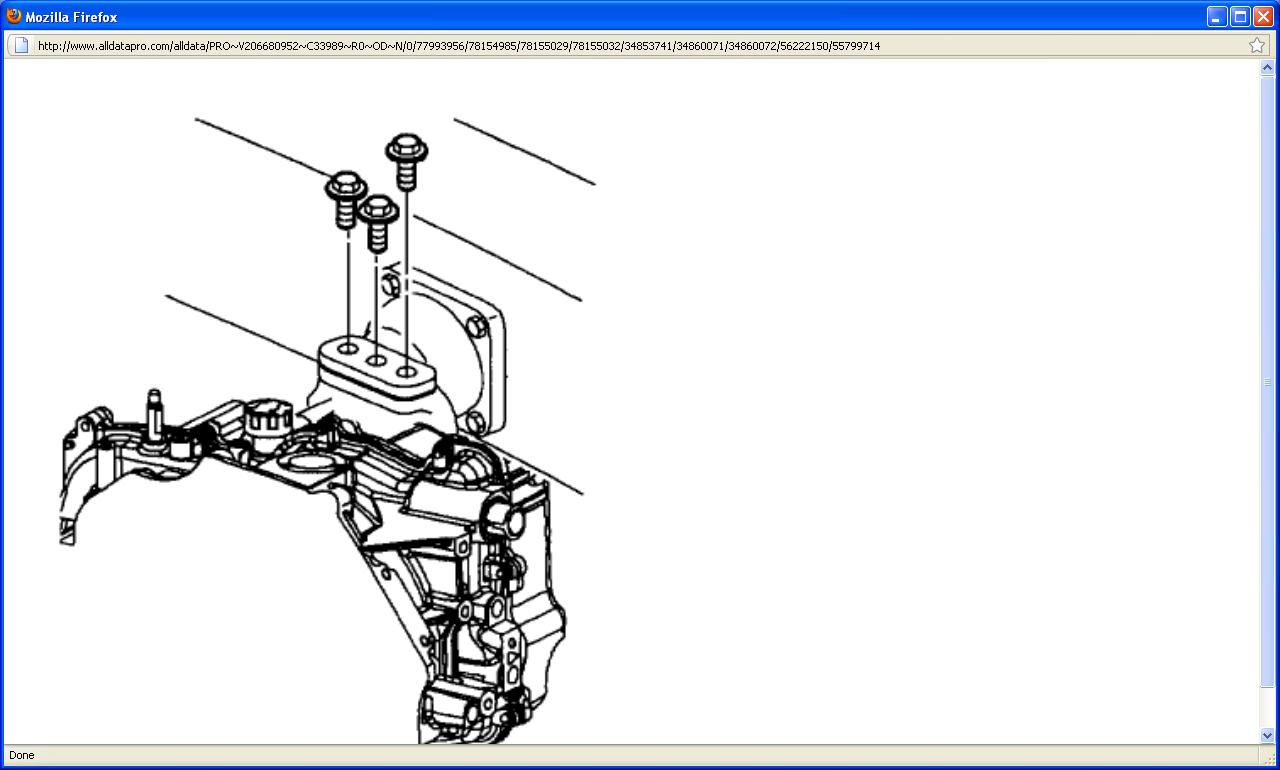The image size is (1280, 770).
Task: Bookmark this page with the star icon
Action: coord(1257,45)
